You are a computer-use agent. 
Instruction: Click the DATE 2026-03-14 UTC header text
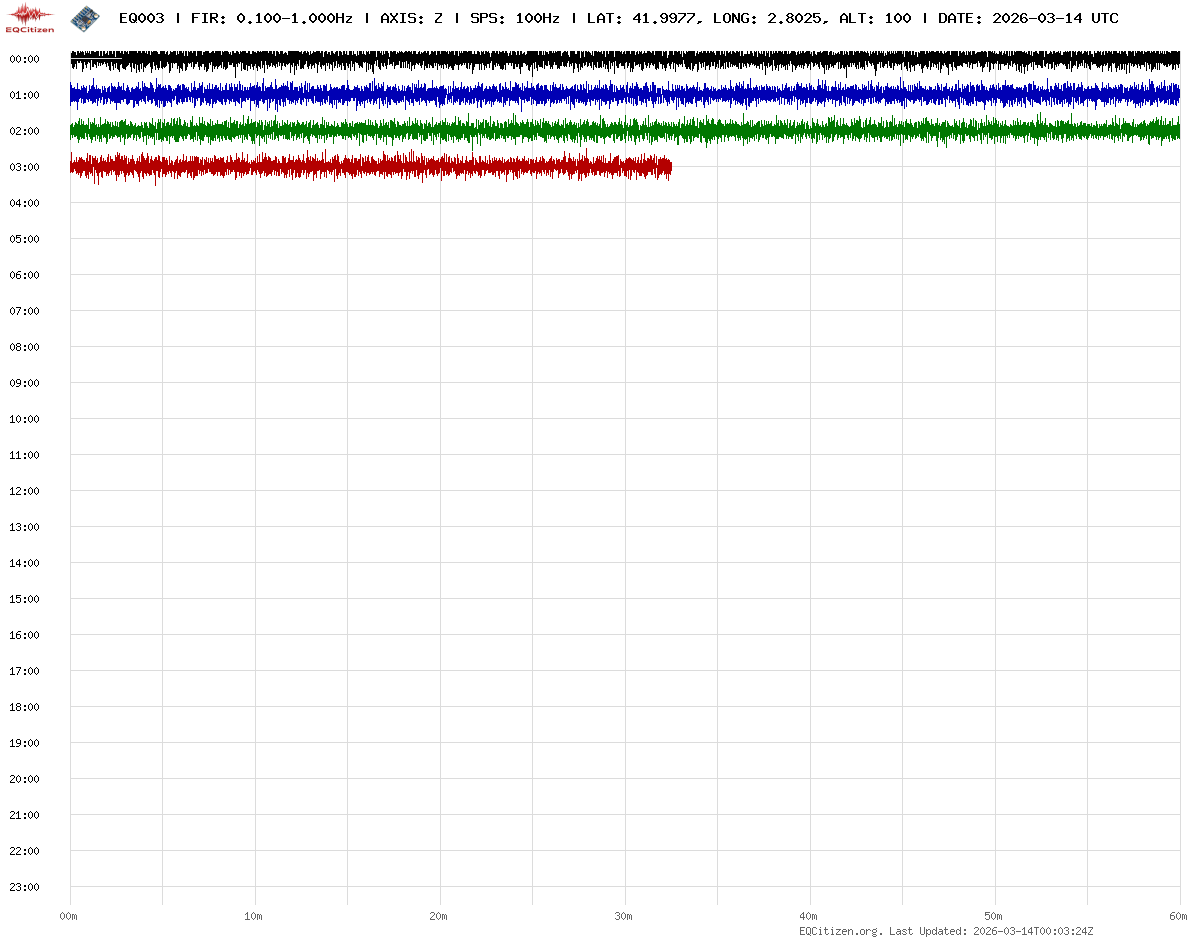1028,18
